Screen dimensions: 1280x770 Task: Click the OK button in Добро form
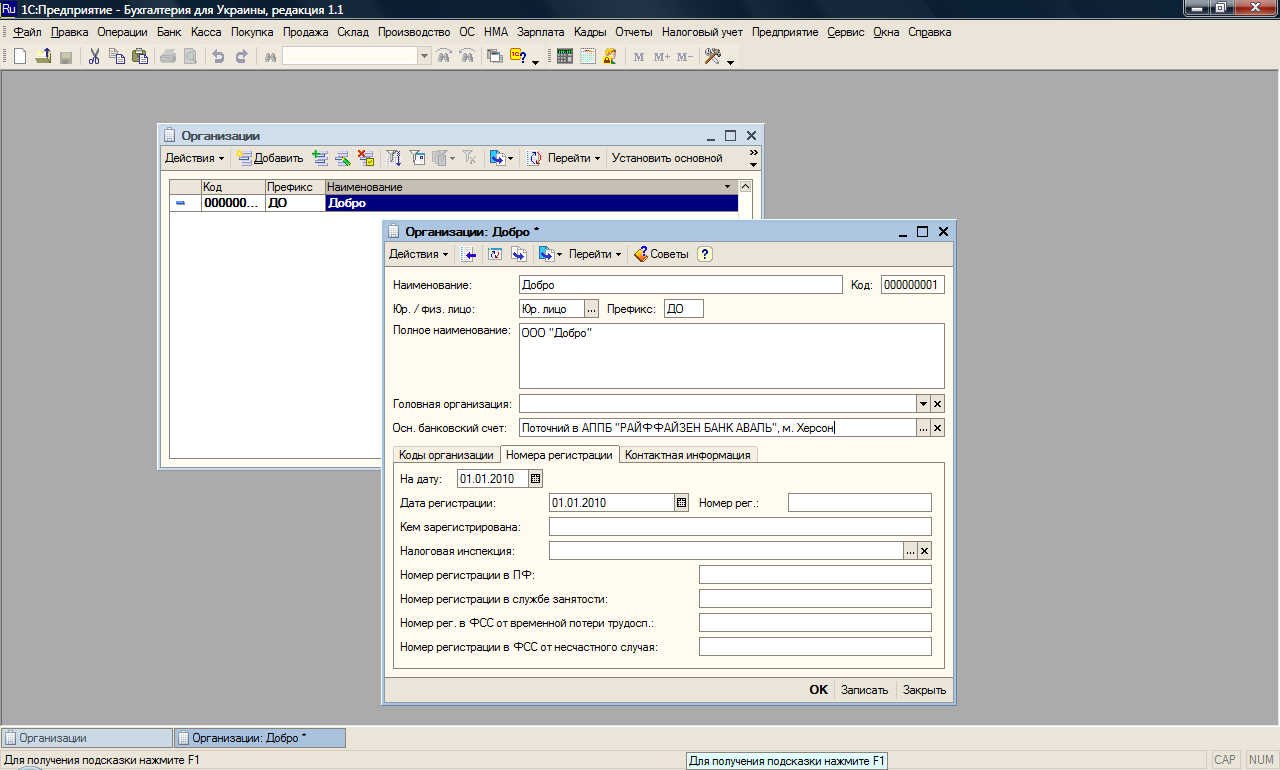(x=819, y=690)
